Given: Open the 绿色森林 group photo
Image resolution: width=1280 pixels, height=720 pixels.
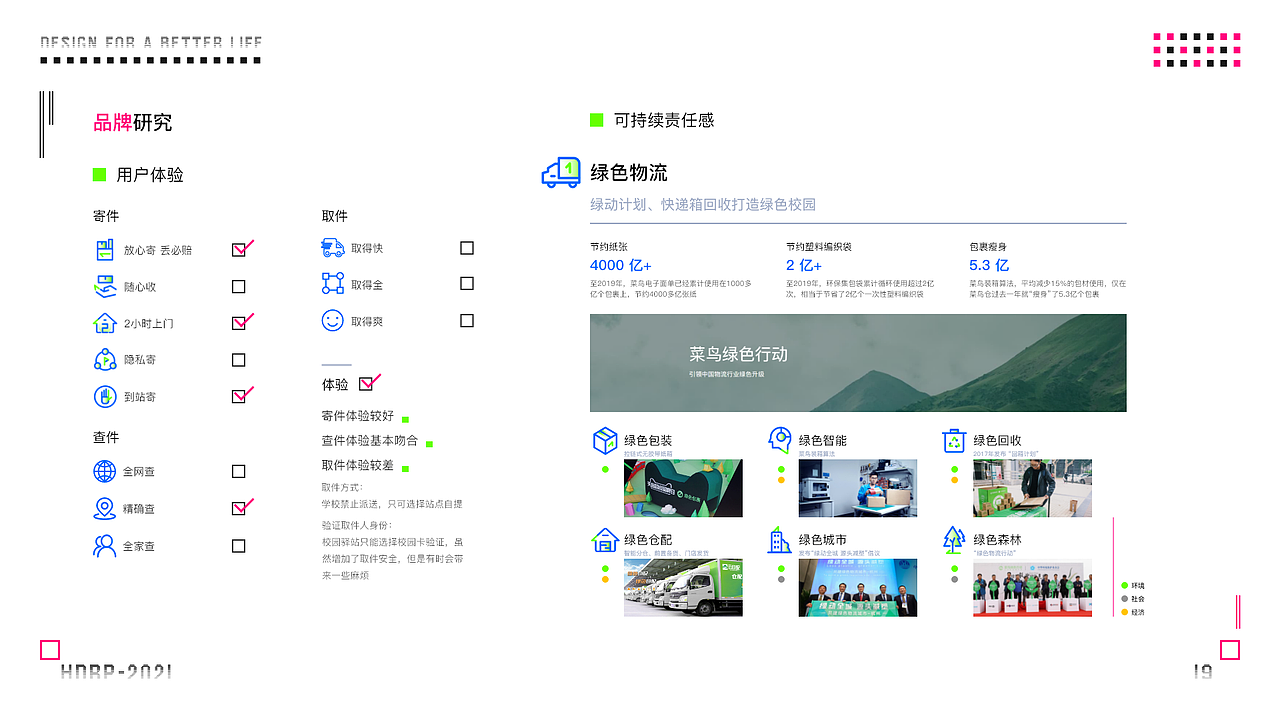Looking at the screenshot, I should [1032, 588].
